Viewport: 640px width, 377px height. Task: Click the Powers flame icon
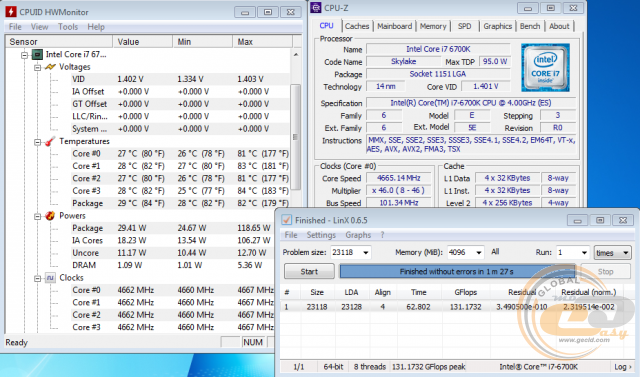point(50,216)
